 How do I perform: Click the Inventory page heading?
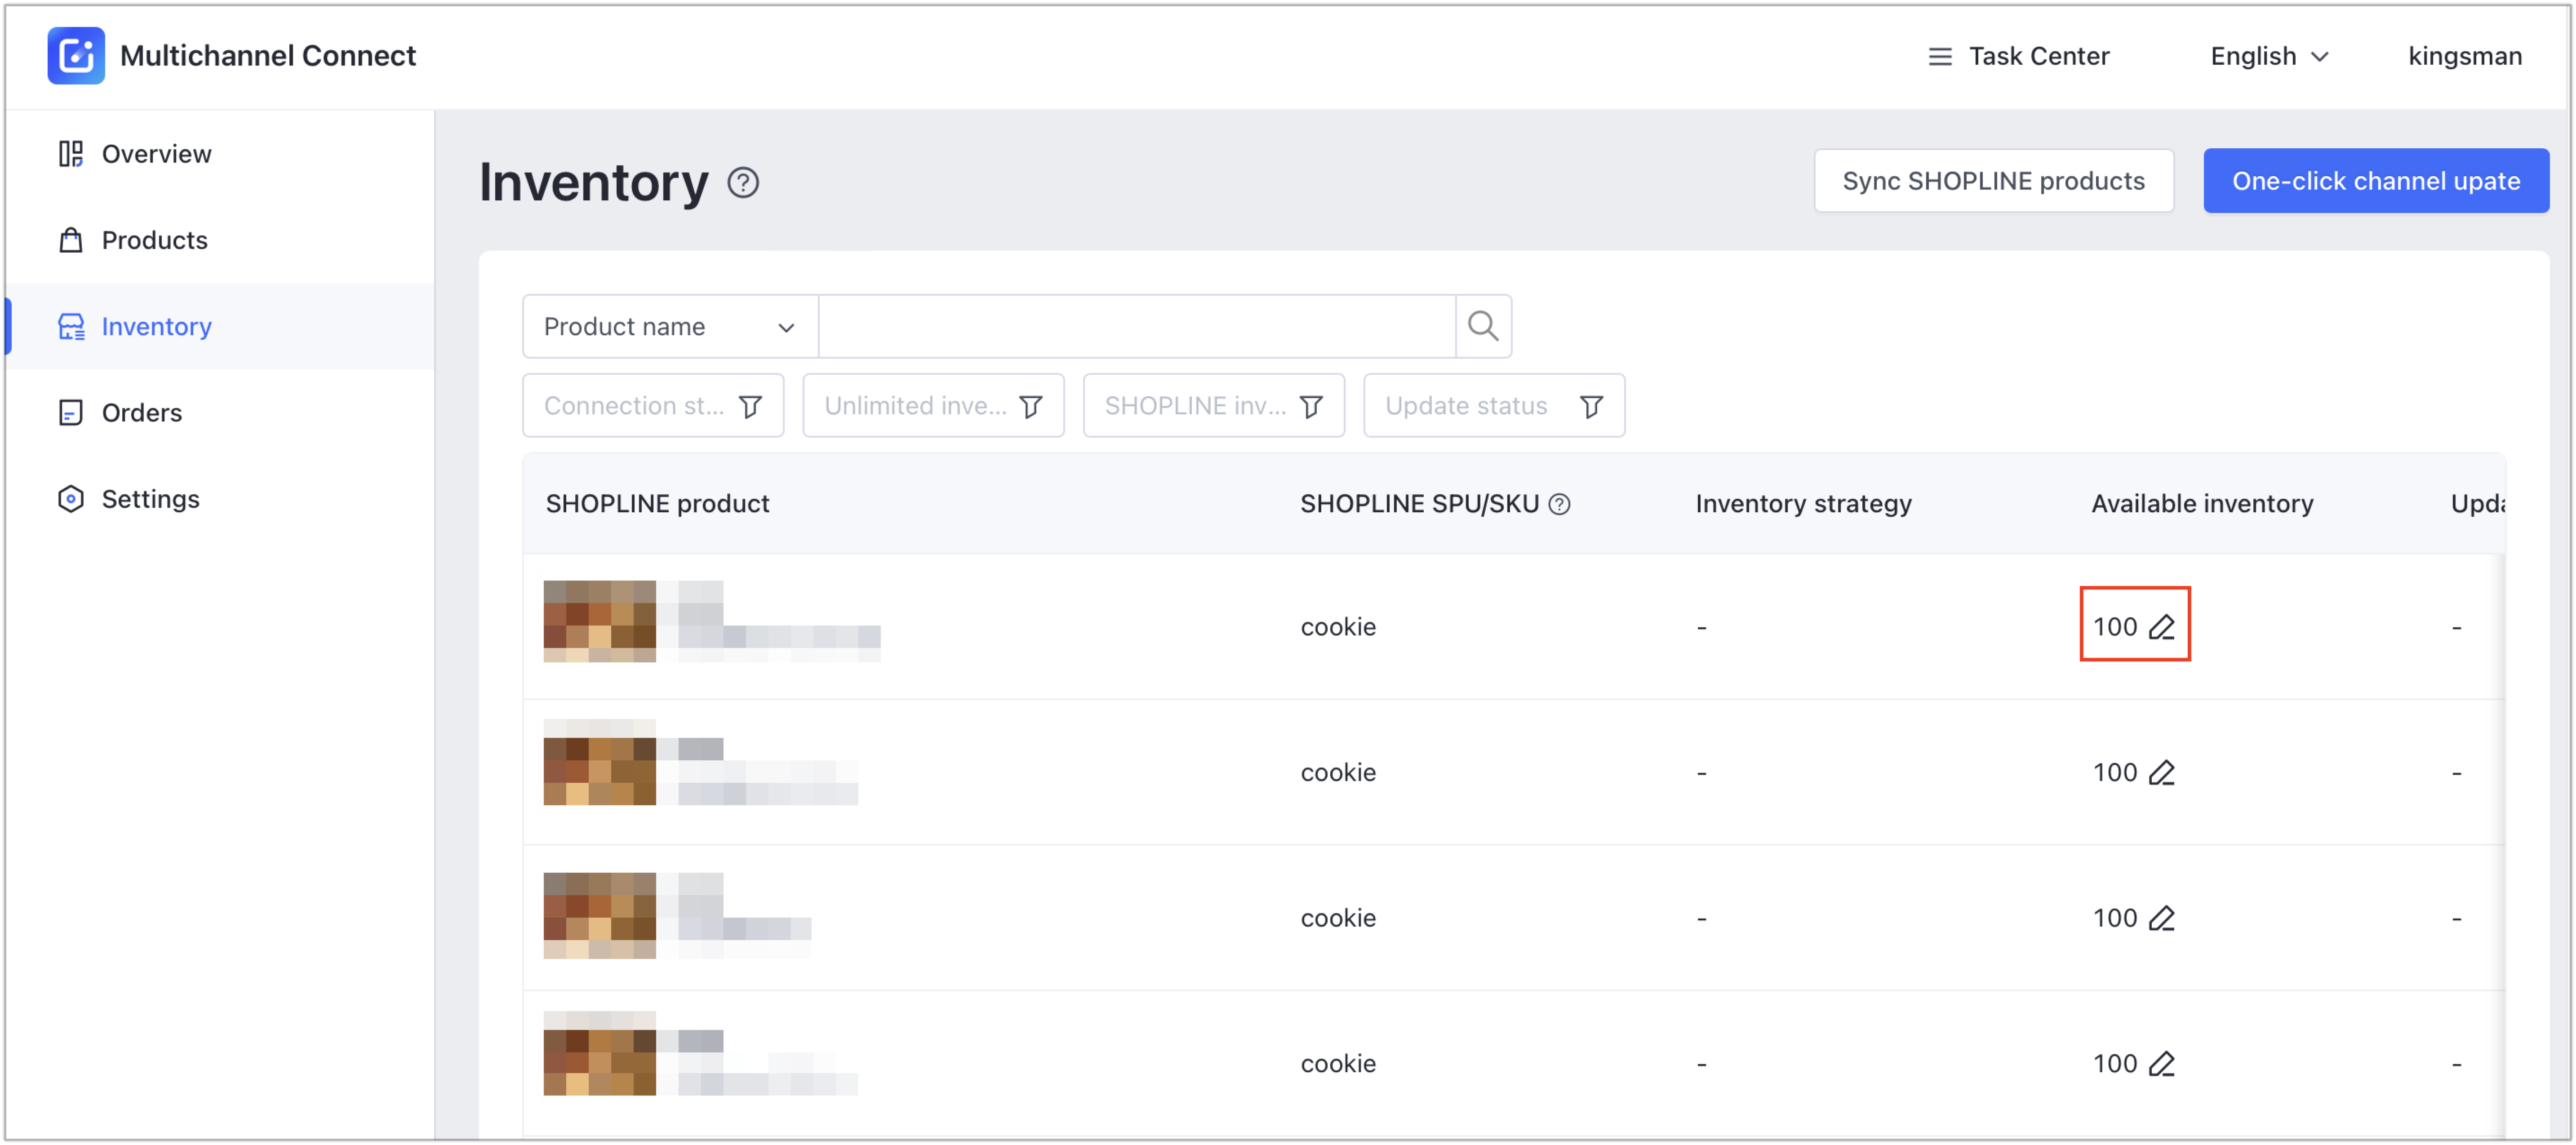click(594, 183)
